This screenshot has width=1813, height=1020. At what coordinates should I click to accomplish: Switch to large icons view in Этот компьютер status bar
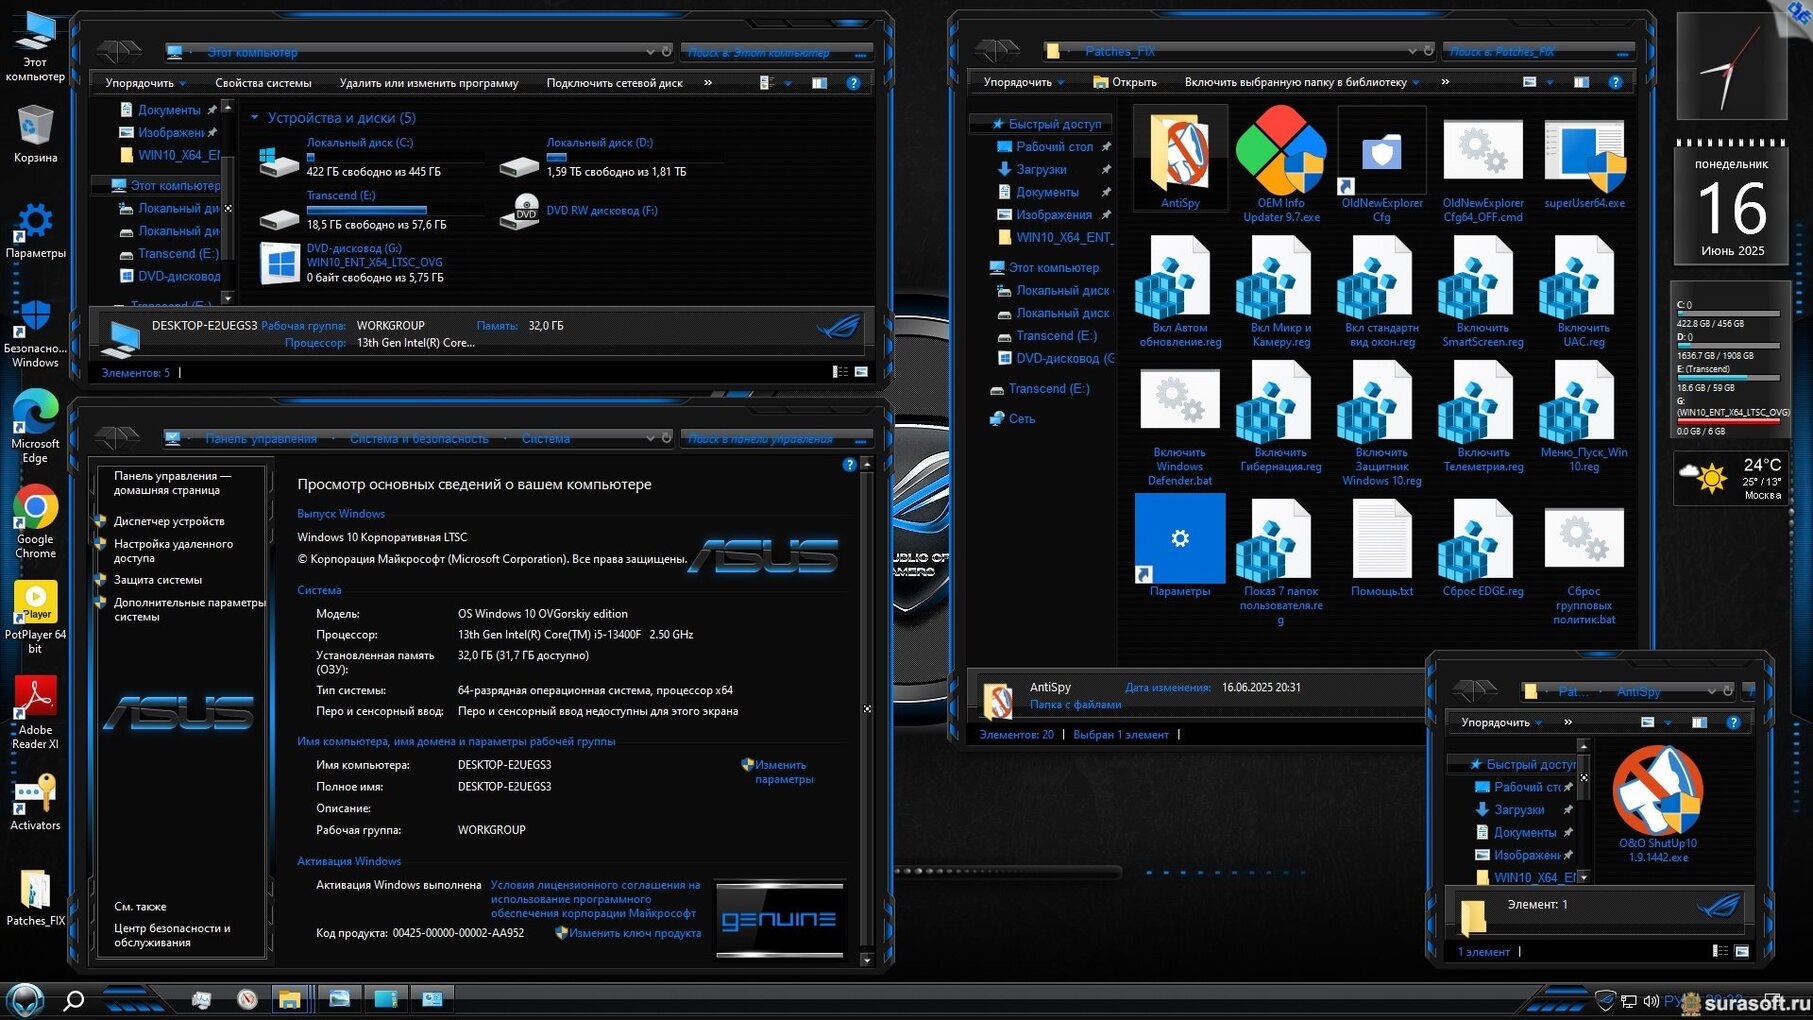[861, 372]
